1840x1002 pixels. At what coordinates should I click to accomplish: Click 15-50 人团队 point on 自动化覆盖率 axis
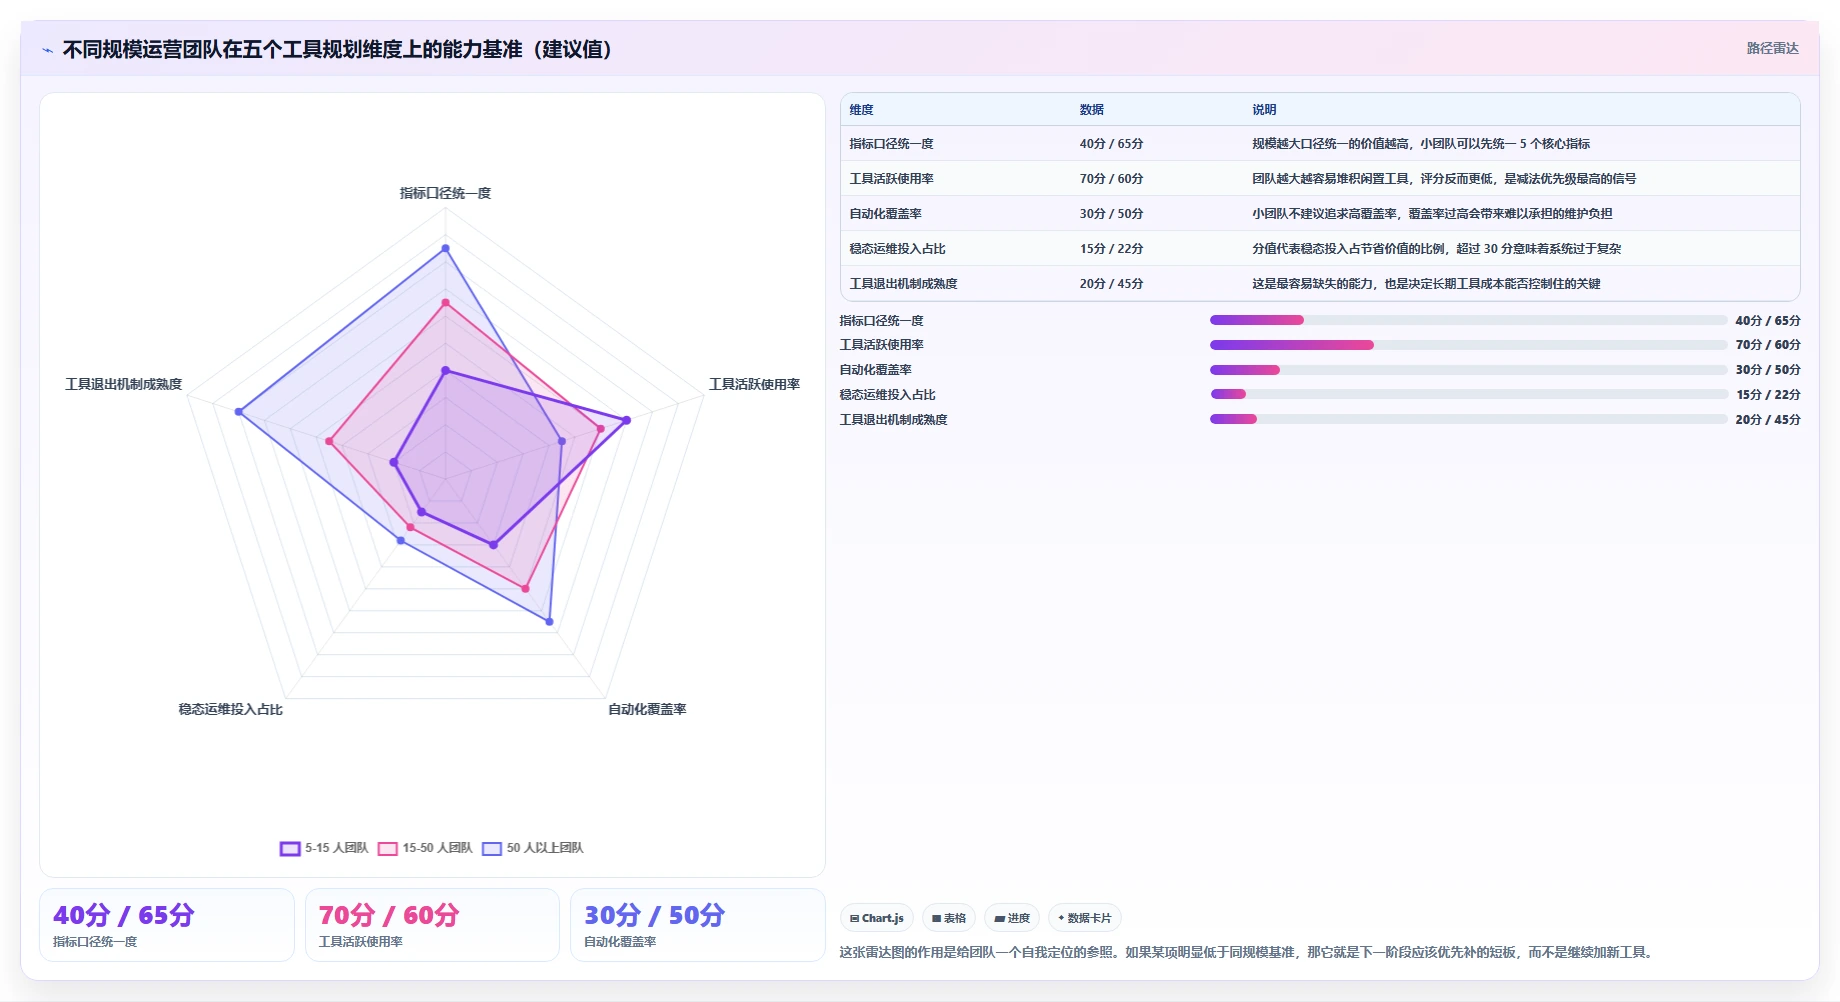tap(525, 589)
